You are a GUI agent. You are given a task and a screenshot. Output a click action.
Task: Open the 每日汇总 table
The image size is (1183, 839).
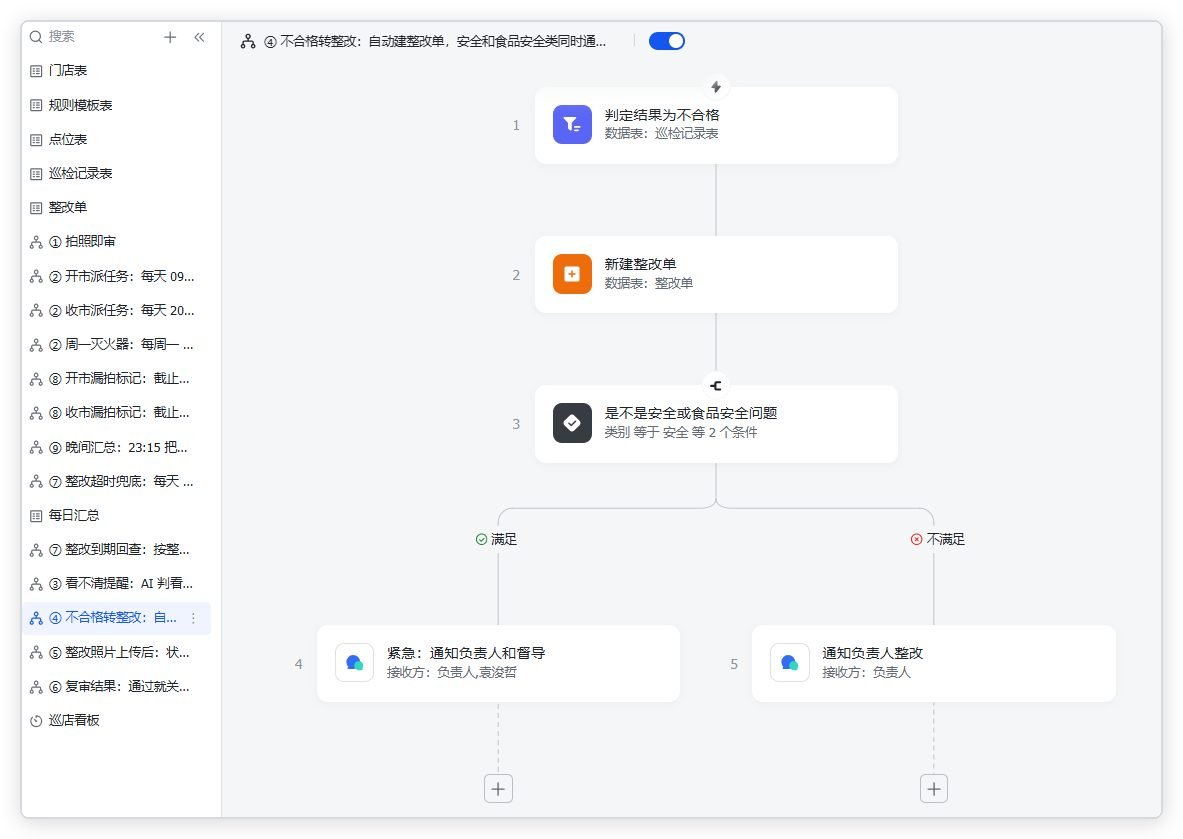pyautogui.click(x=117, y=515)
